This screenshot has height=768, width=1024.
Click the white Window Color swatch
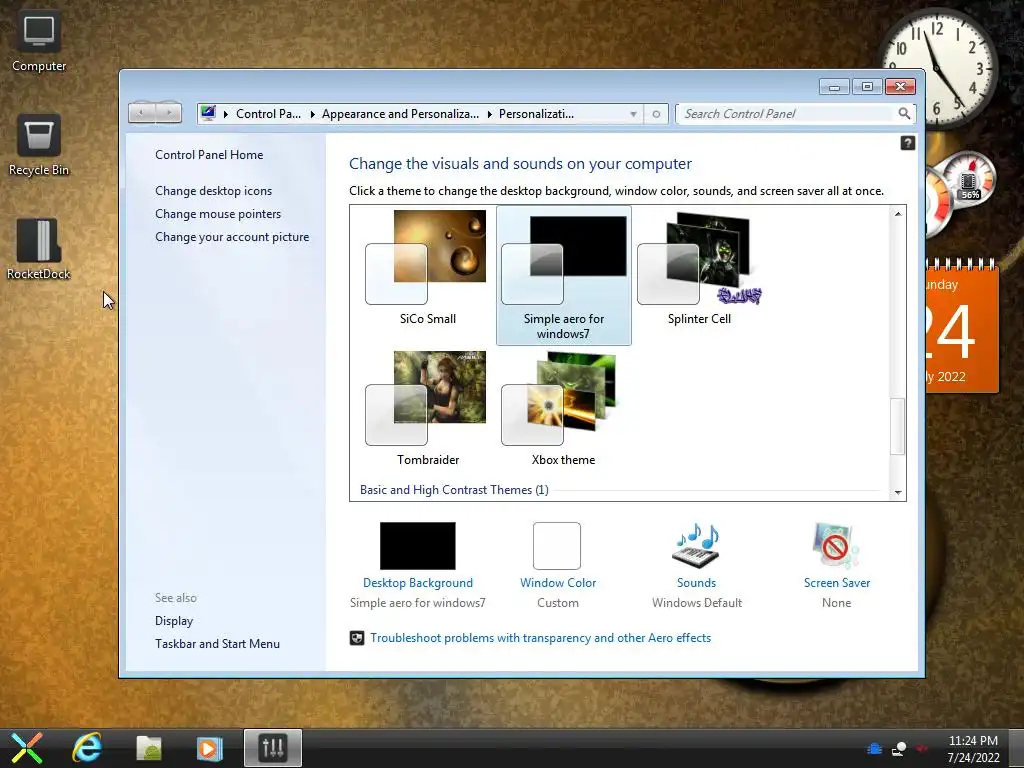pyautogui.click(x=556, y=546)
